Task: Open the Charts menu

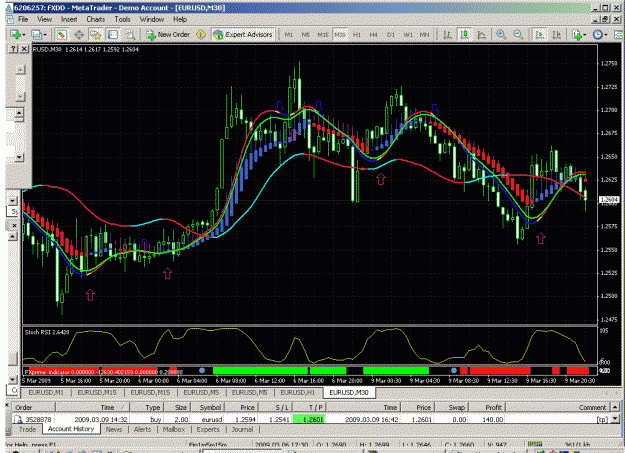Action: pos(96,19)
